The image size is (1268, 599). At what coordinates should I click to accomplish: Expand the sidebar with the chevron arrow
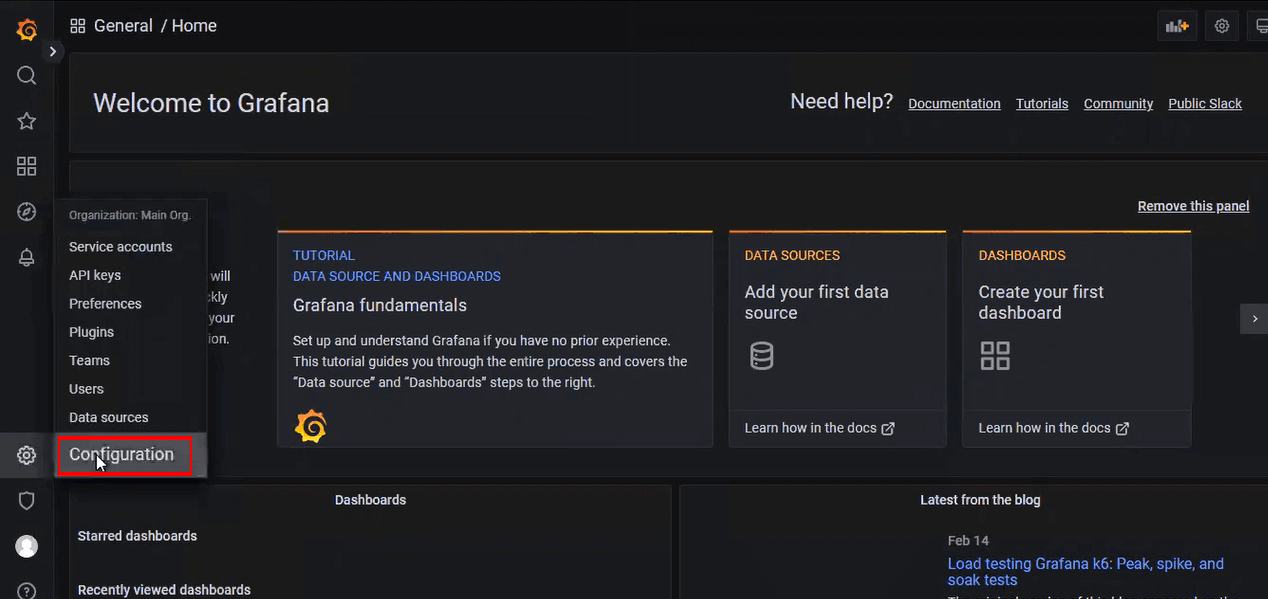tap(53, 49)
